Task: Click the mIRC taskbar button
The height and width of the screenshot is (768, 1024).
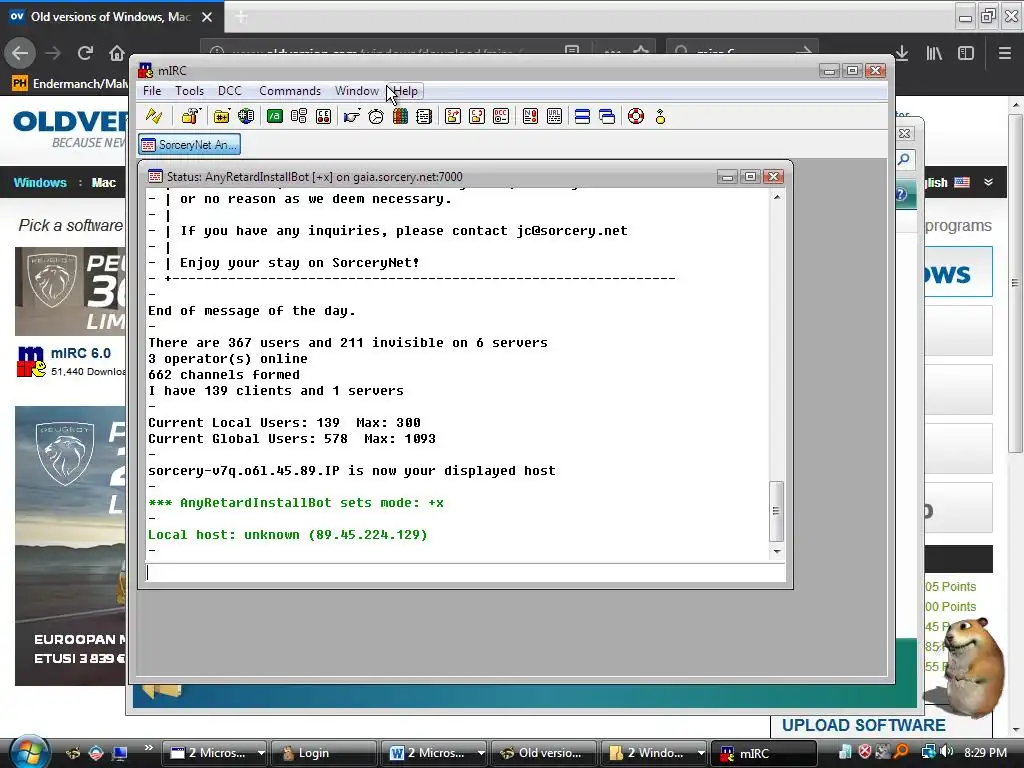Action: click(x=763, y=753)
